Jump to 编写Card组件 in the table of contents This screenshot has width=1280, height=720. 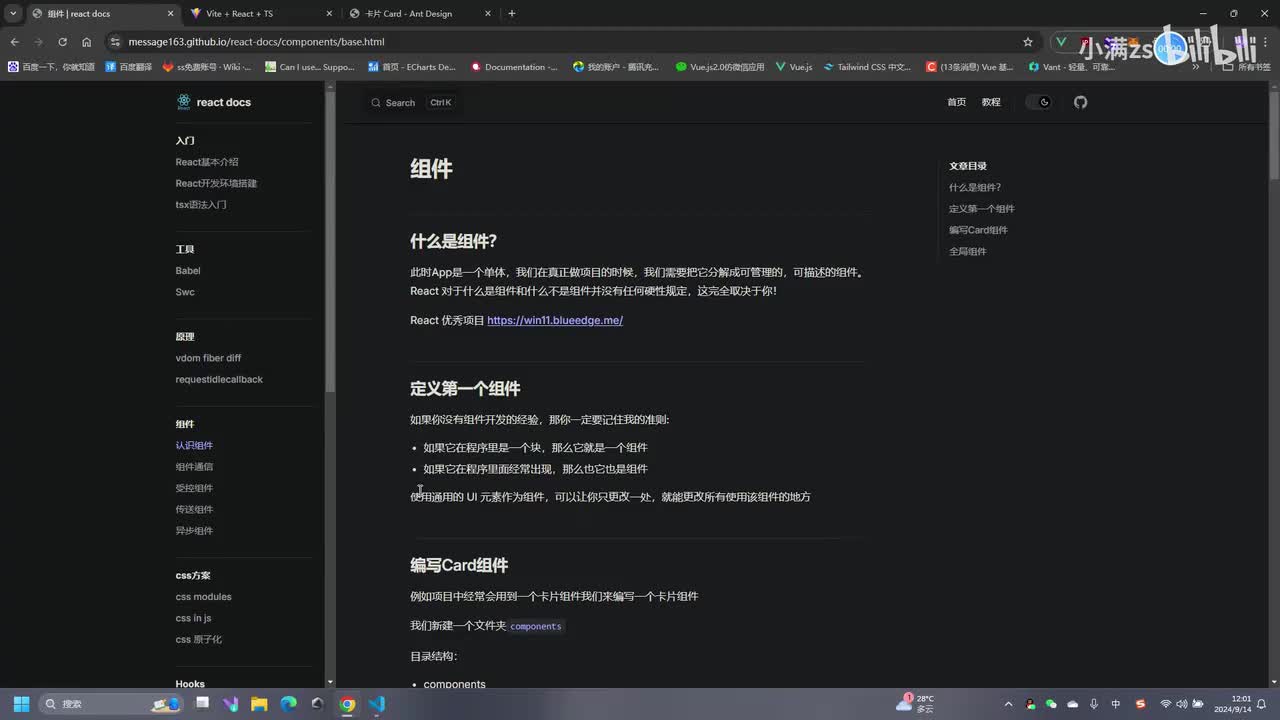click(x=978, y=230)
